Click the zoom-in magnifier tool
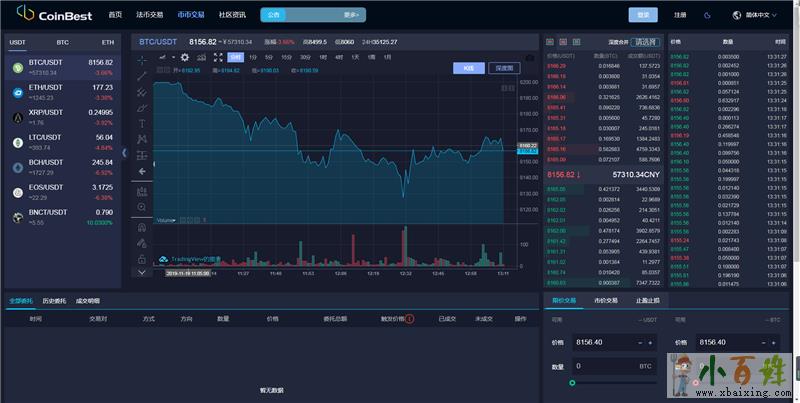800x403 pixels. pos(142,206)
